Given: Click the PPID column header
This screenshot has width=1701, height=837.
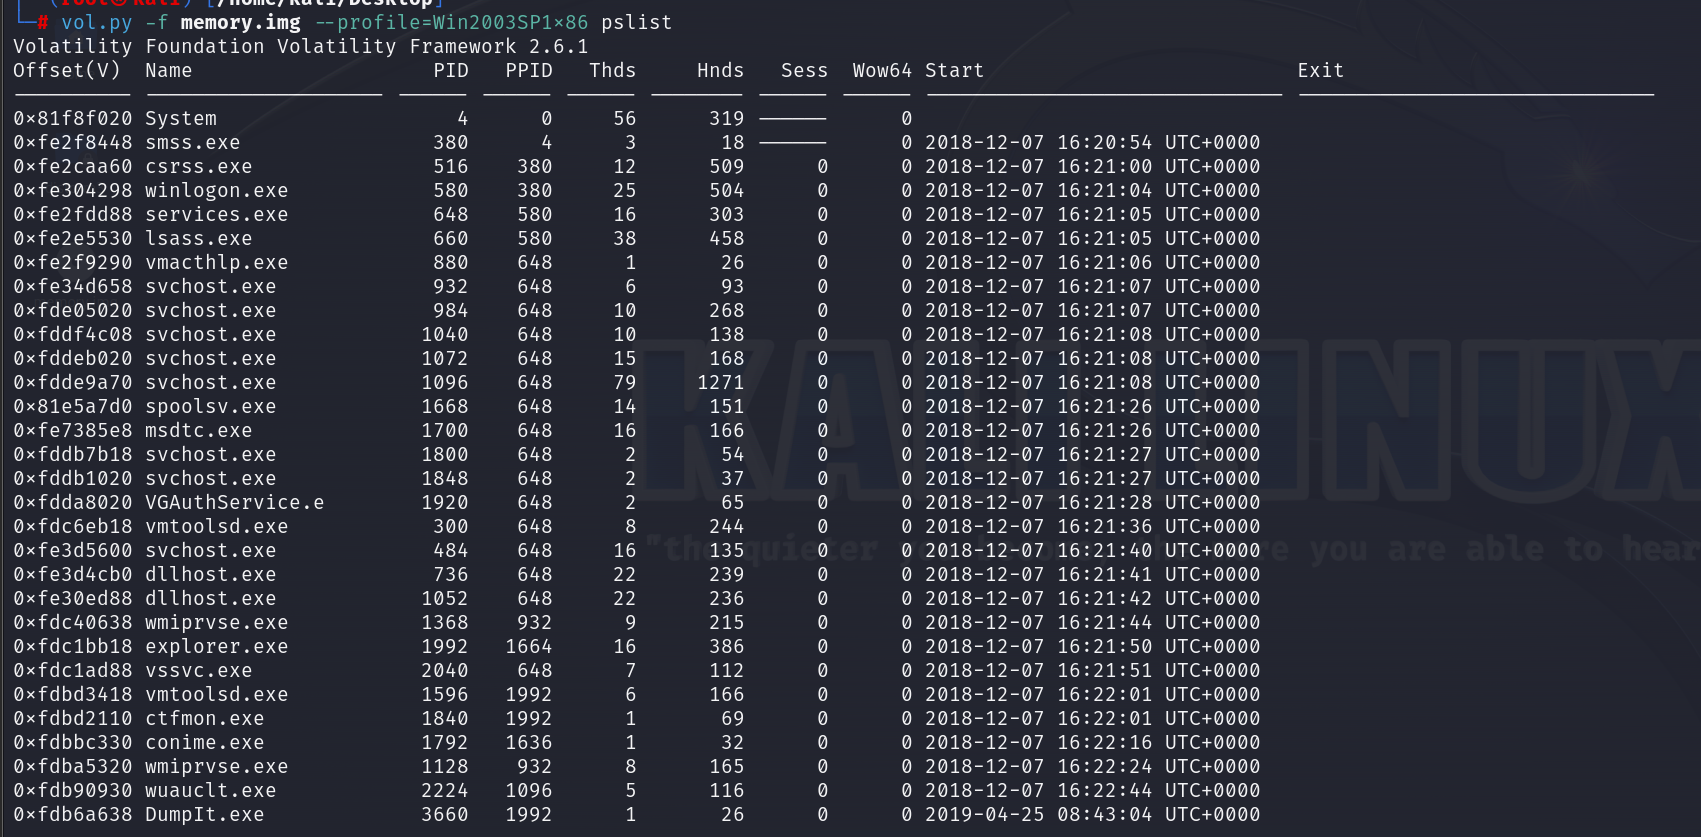Looking at the screenshot, I should point(529,70).
